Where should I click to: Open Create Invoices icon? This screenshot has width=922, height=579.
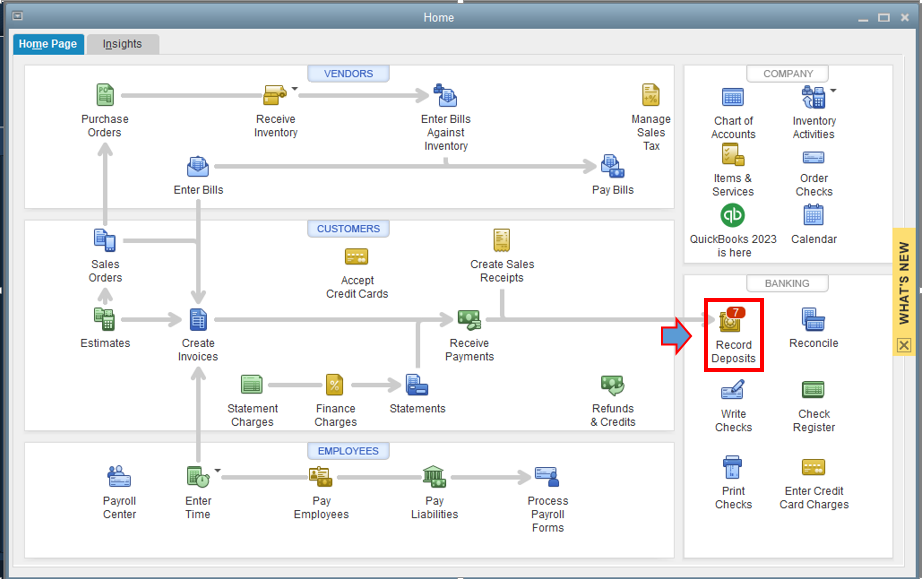point(198,319)
